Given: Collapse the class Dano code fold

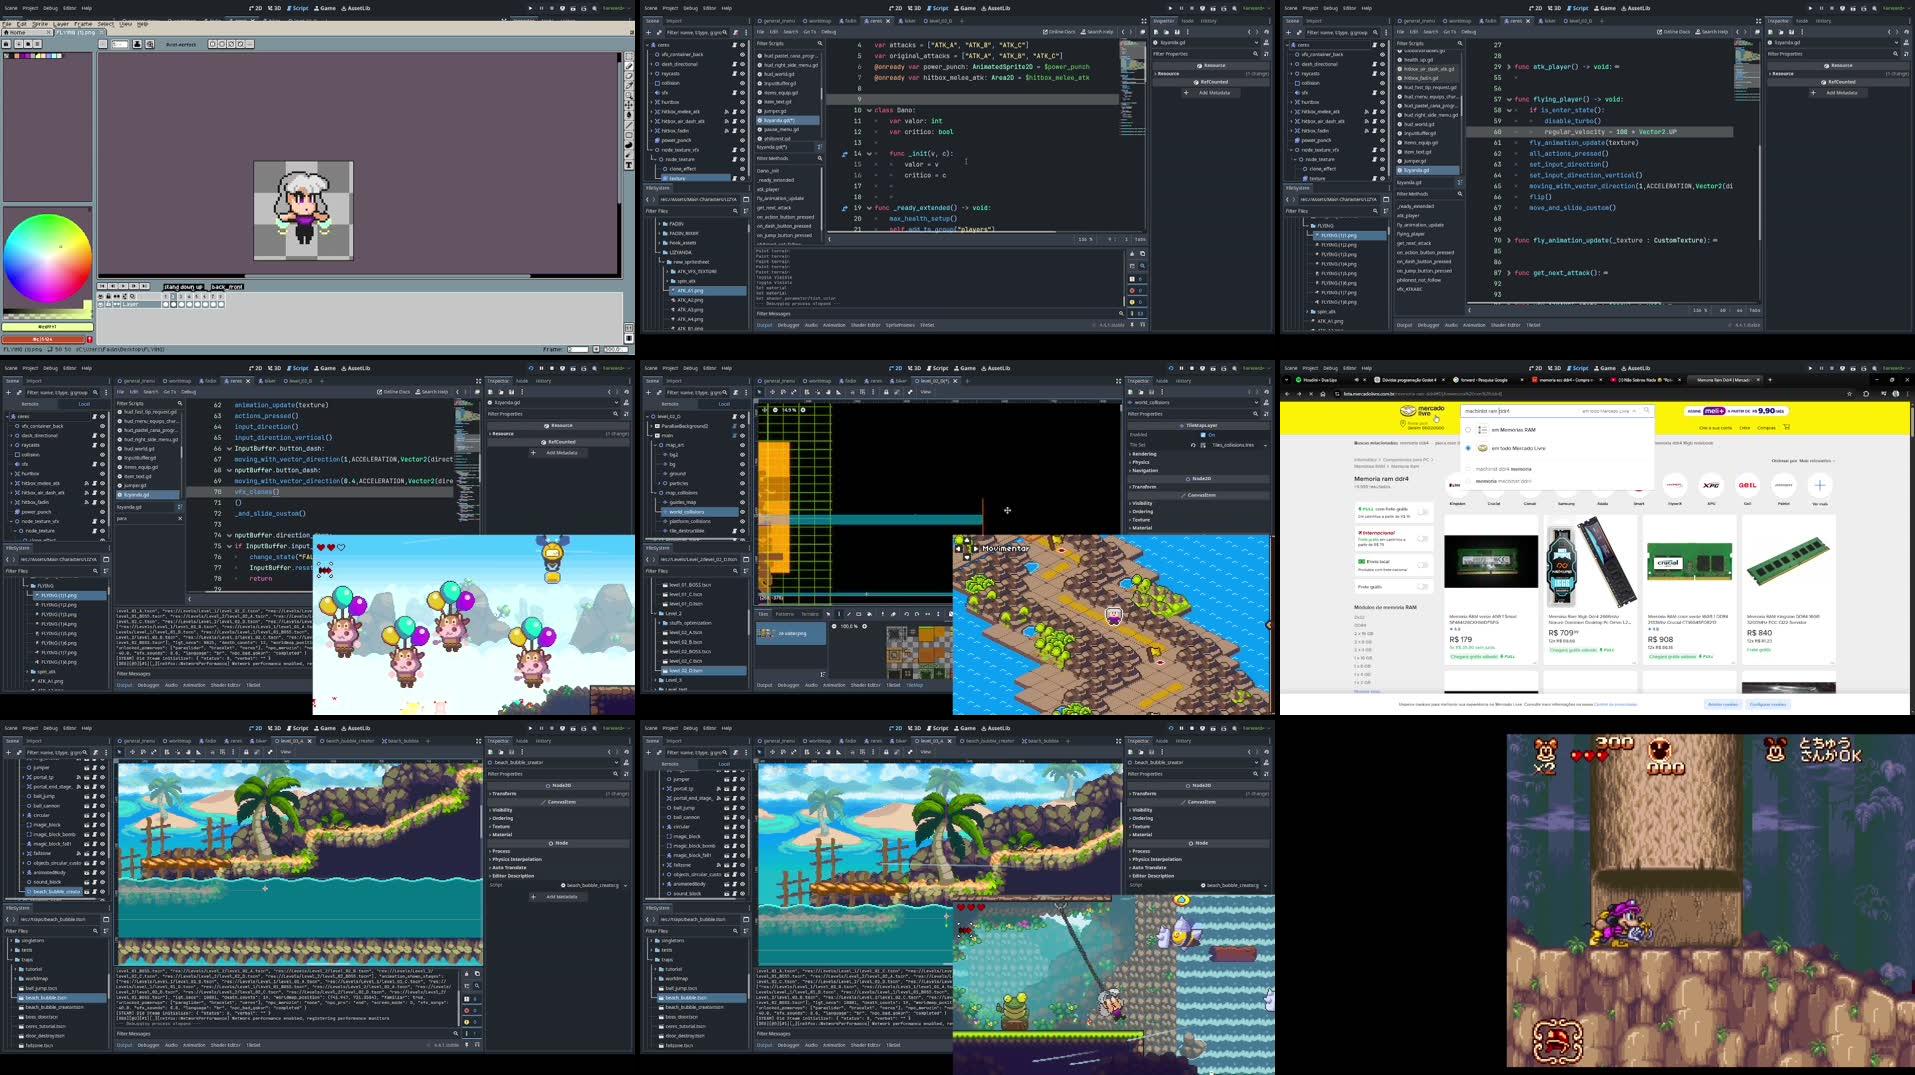Looking at the screenshot, I should click(869, 109).
